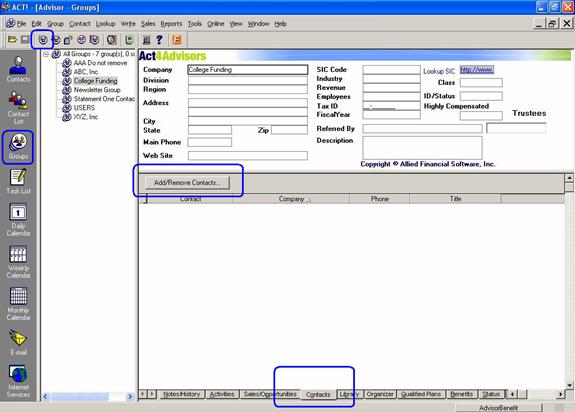575x412 pixels.
Task: Click in the Main Phone input field
Action: click(x=209, y=142)
